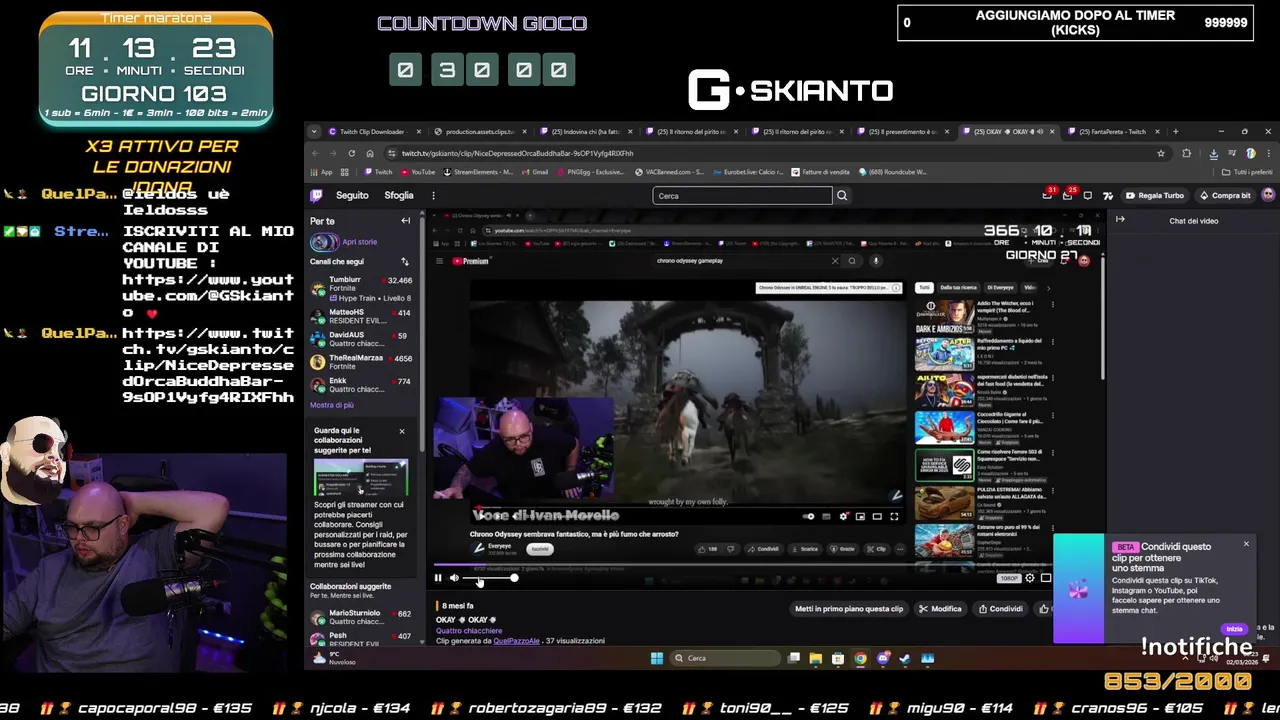The height and width of the screenshot is (720, 1280).
Task: Like the clip with thumbs-up button
Action: point(1043,609)
